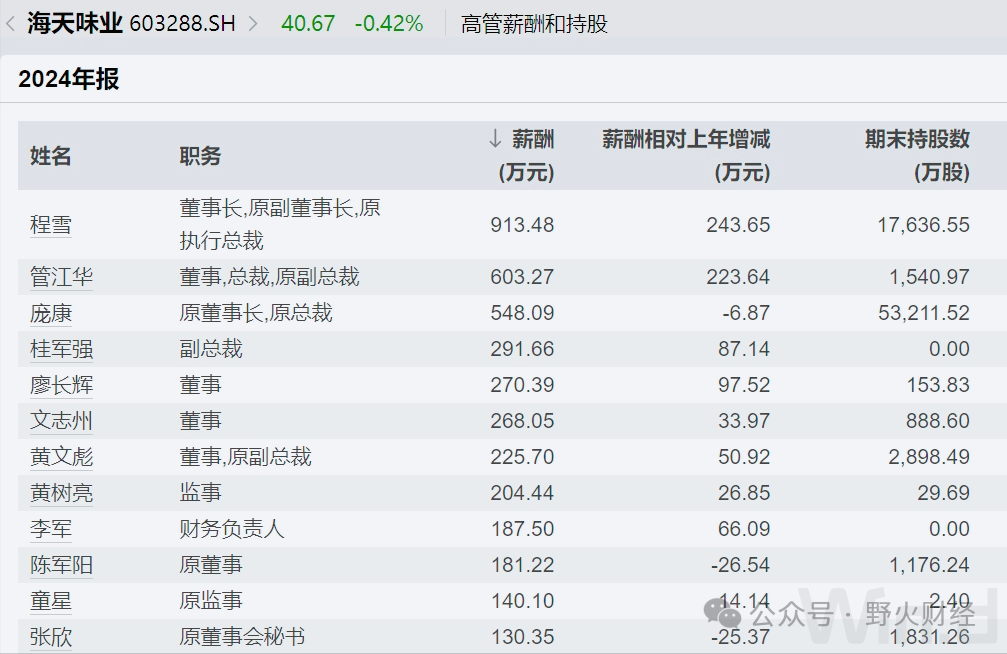This screenshot has height=654, width=1007.
Task: Open profile of 程雪
Action: 51,225
